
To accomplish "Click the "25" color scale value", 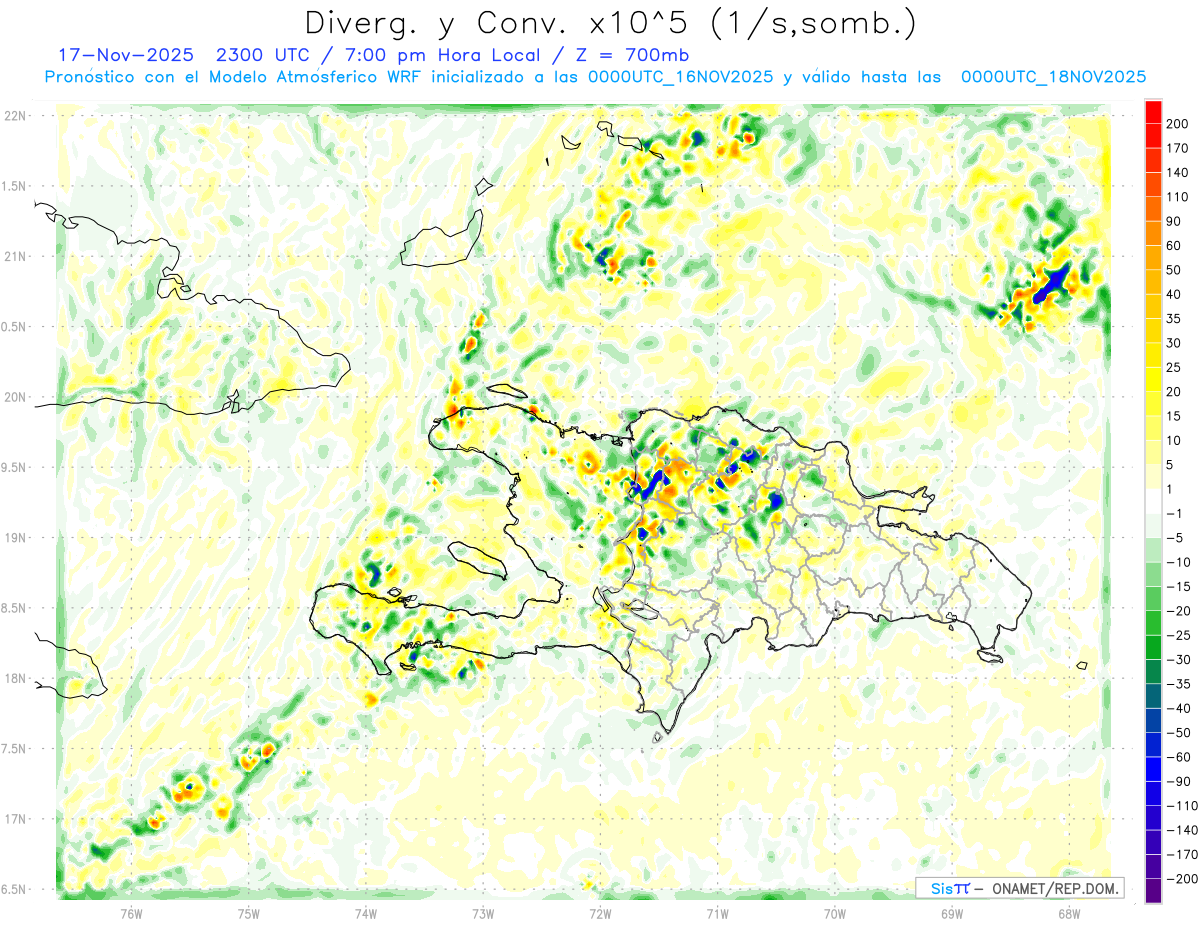I will pyautogui.click(x=1174, y=368).
